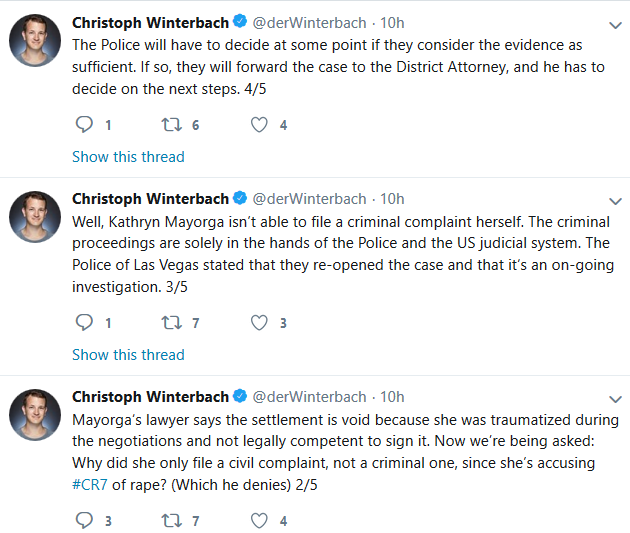Reply to the 4/5 tweet

pos(85,125)
